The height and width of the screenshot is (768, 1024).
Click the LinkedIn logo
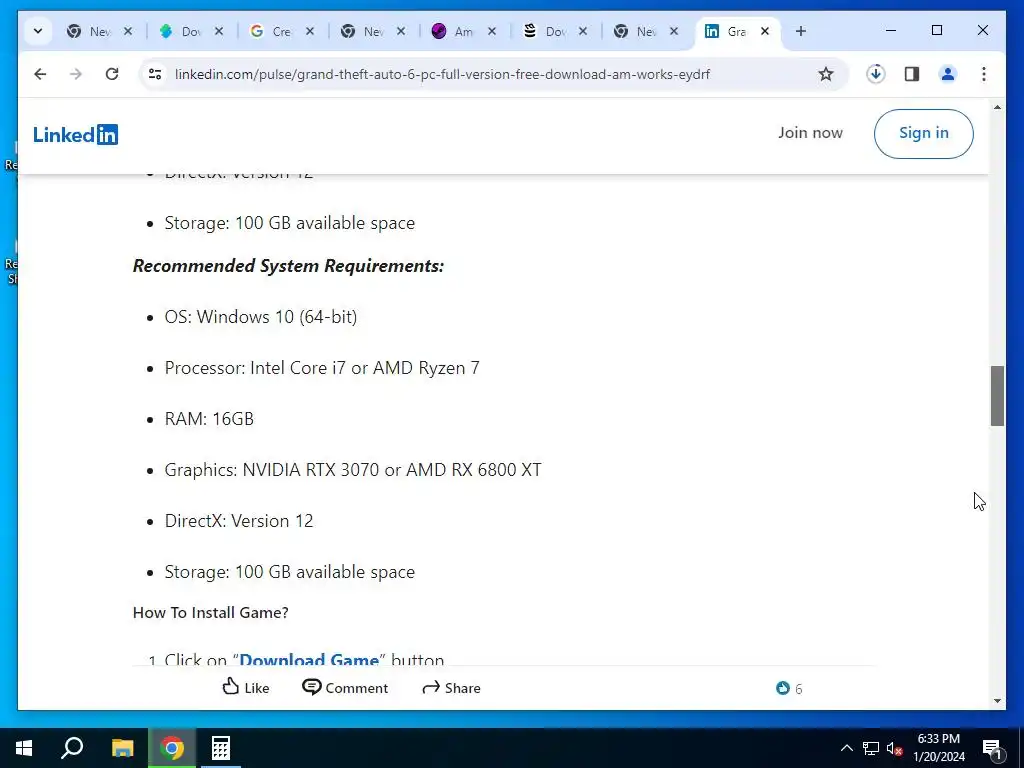76,135
